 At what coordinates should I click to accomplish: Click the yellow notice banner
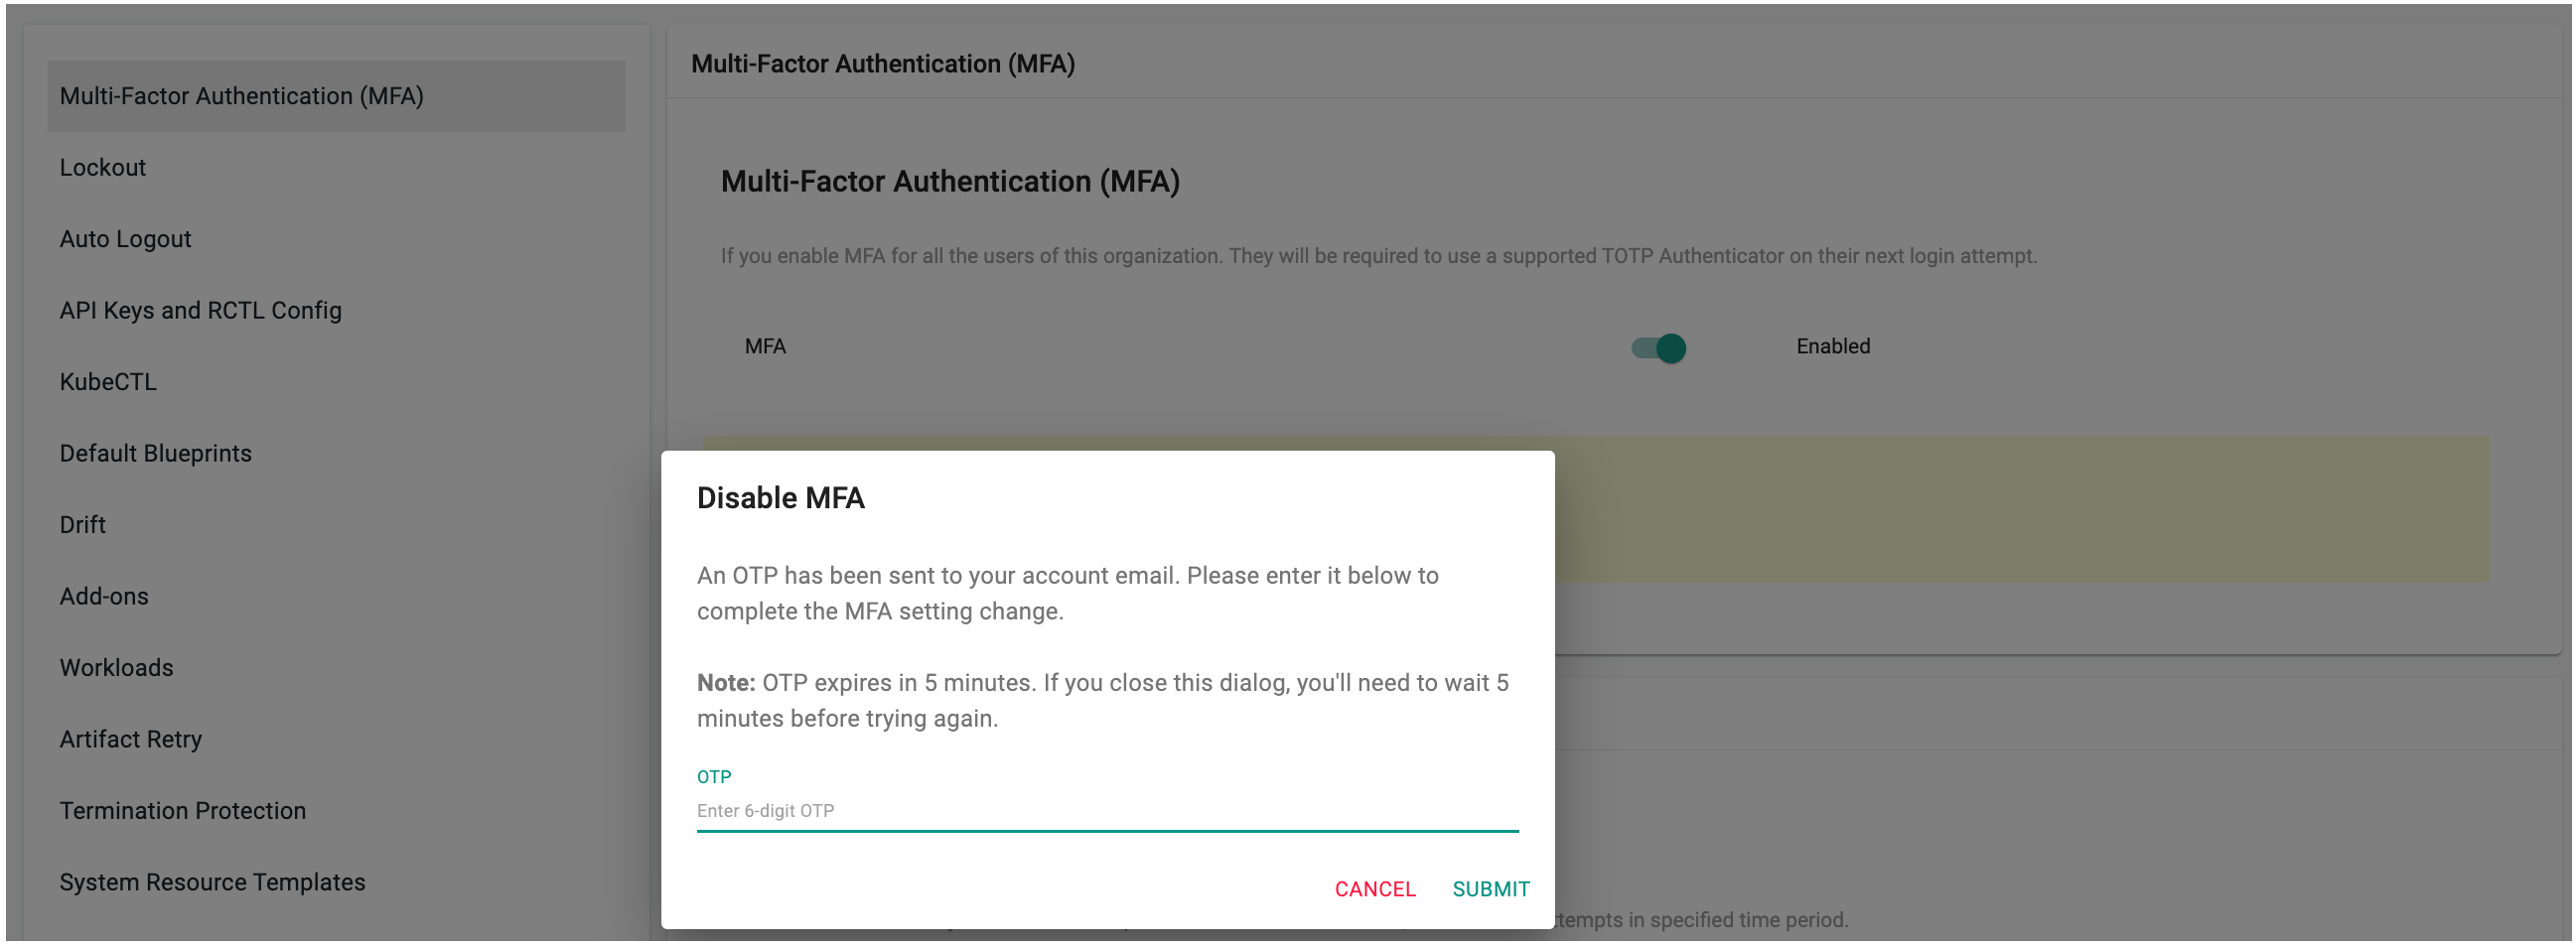[2020, 510]
